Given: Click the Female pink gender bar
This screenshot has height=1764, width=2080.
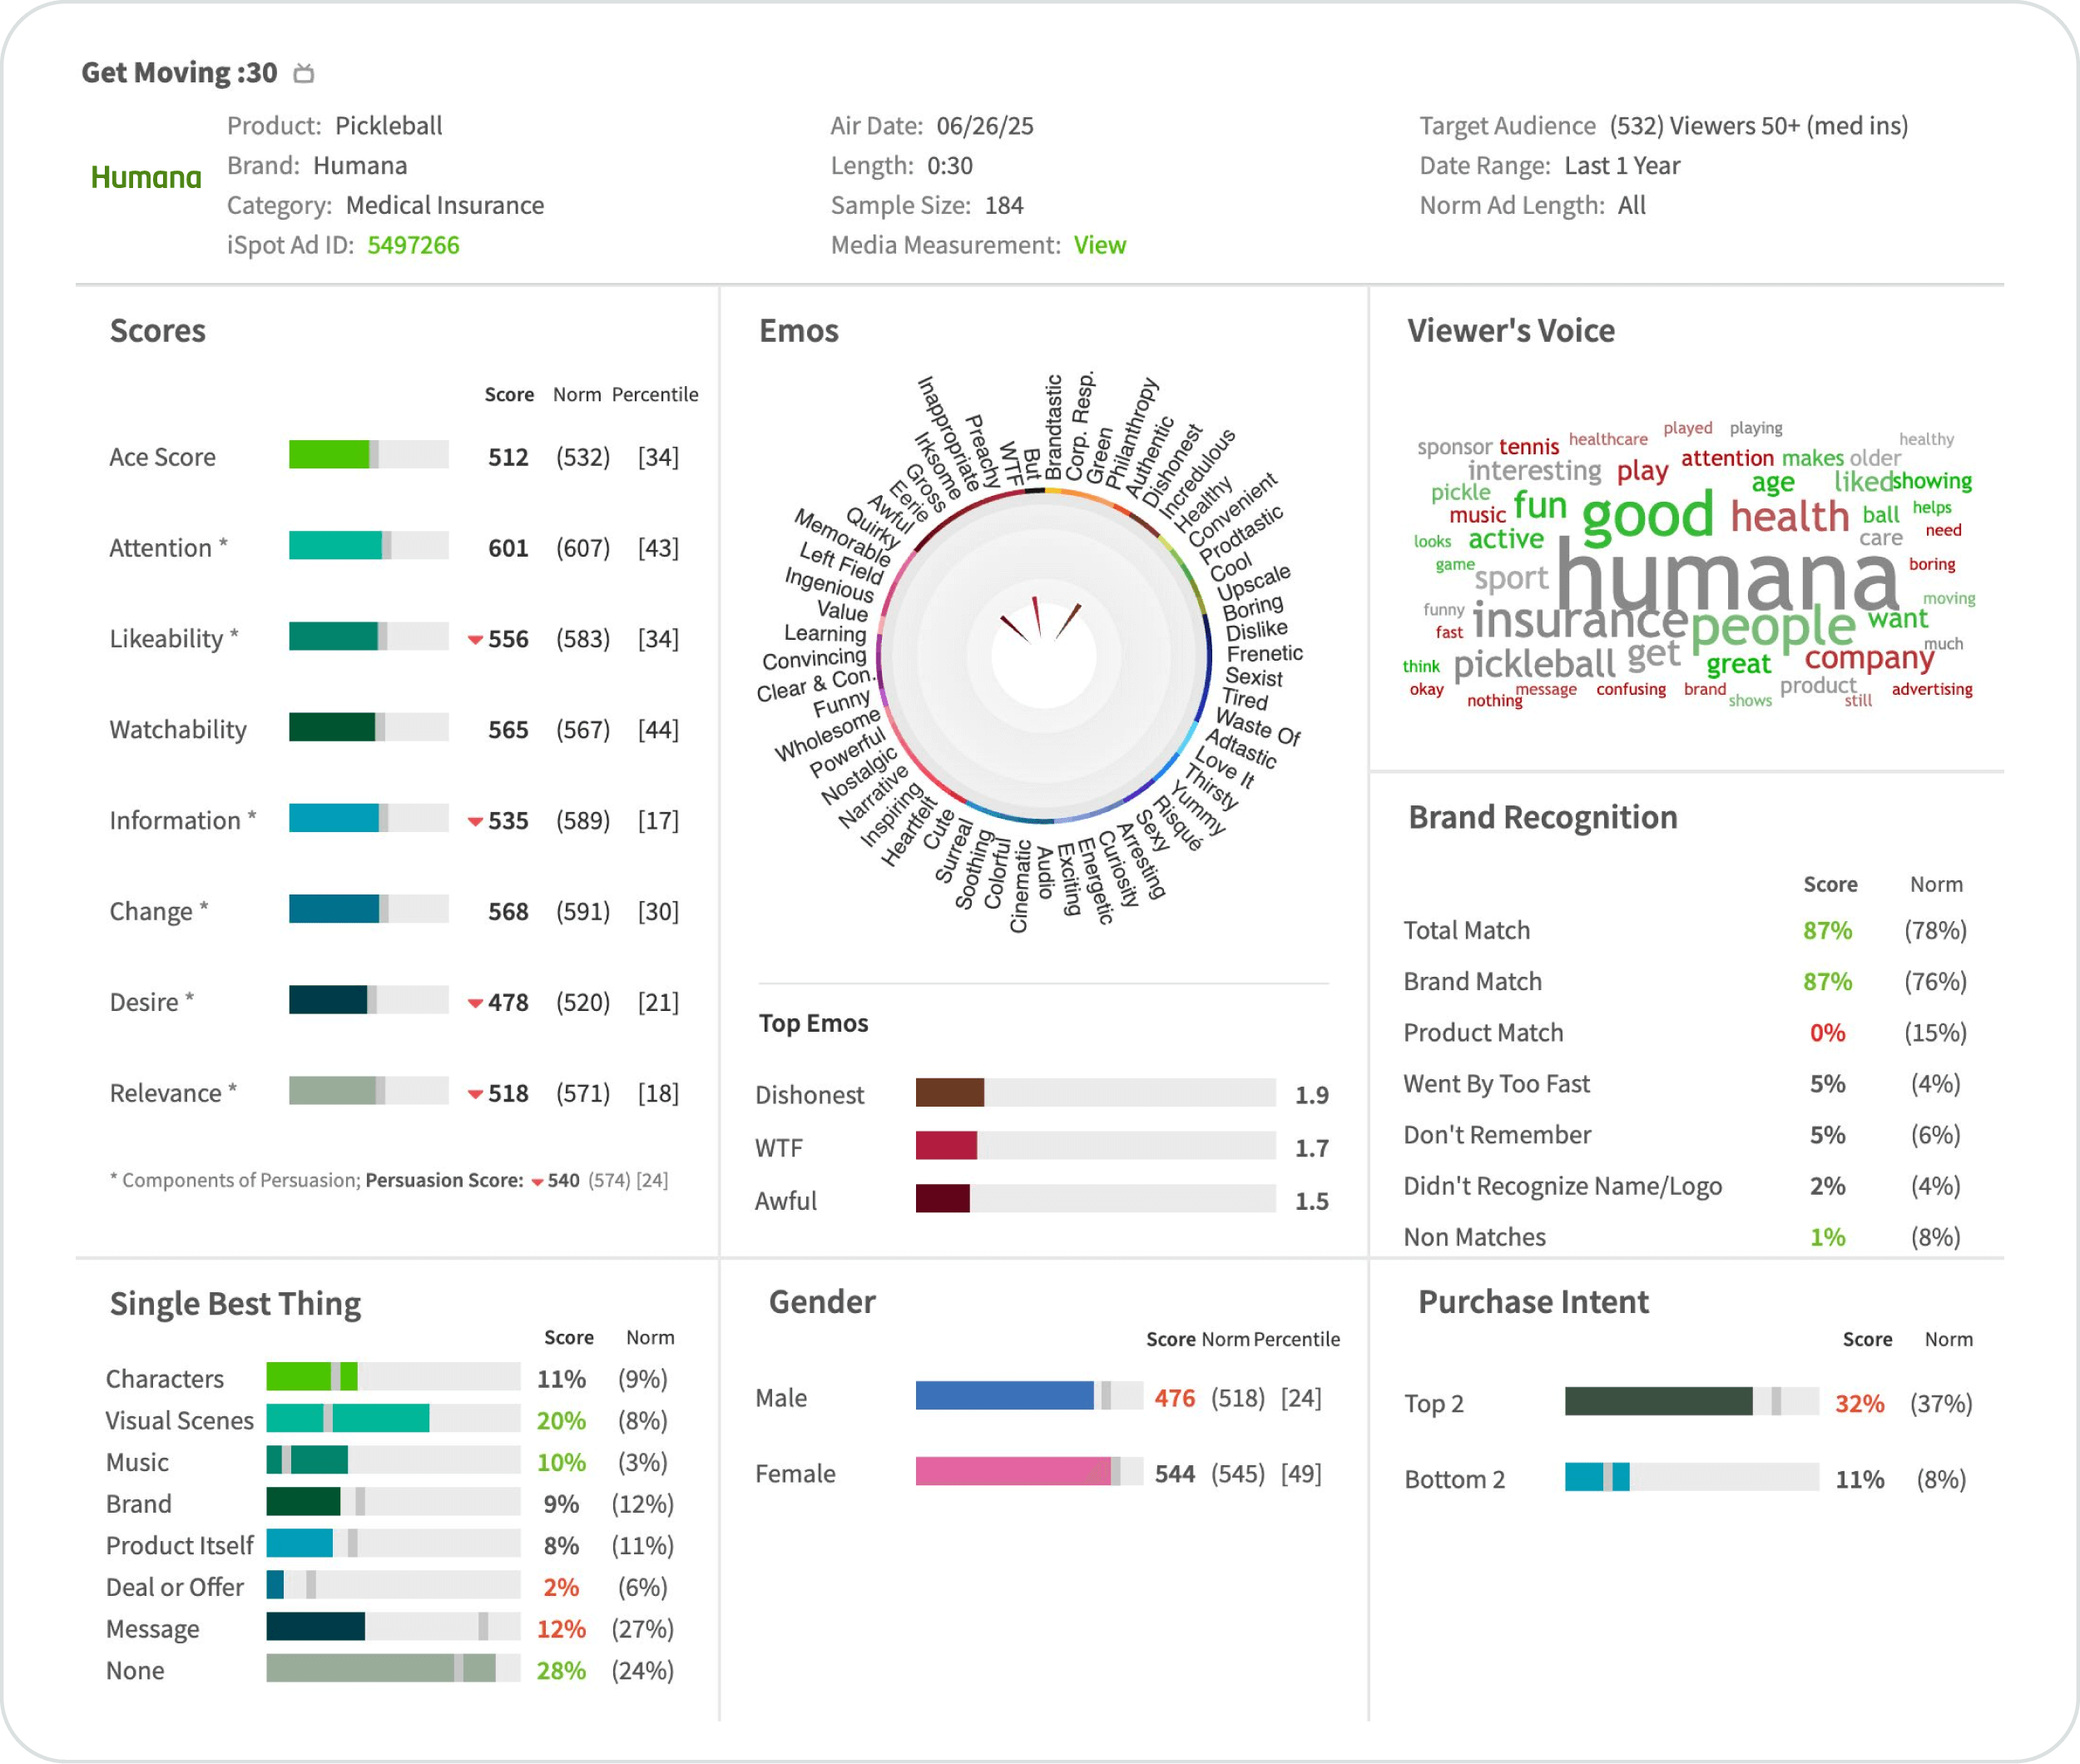Looking at the screenshot, I should [1013, 1471].
